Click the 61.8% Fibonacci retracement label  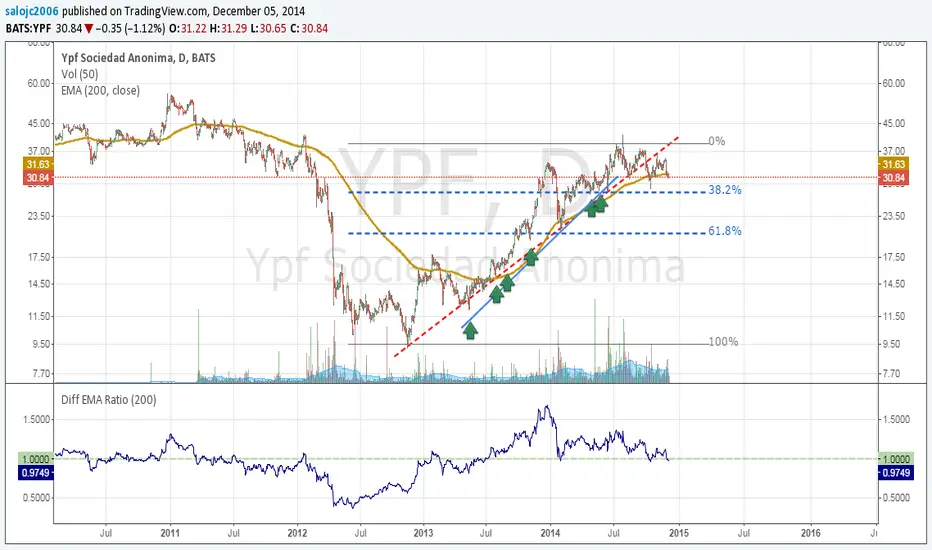[725, 231]
